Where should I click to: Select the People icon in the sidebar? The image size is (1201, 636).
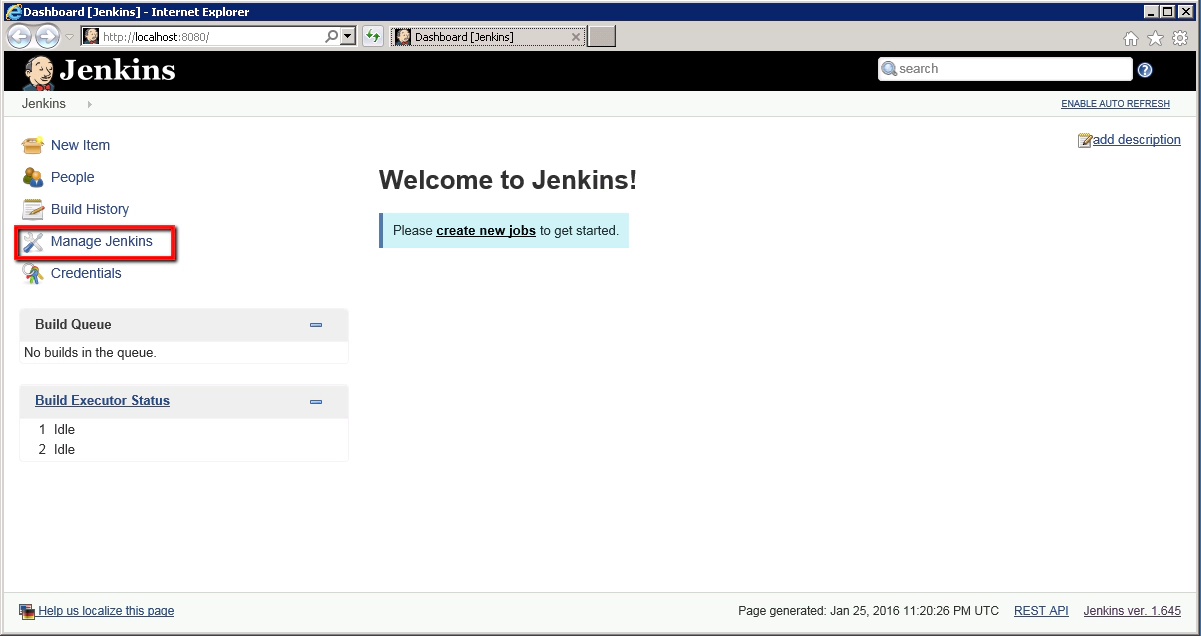click(x=32, y=177)
